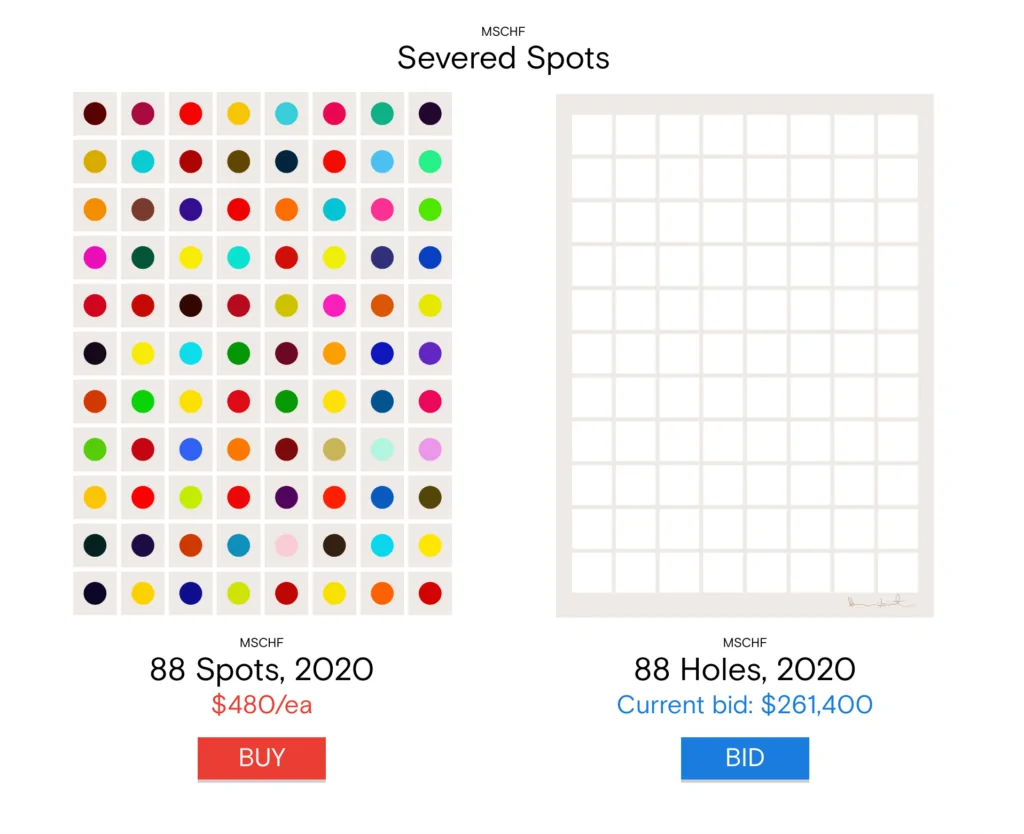Select the navy spot in the bottom-left corner
Image resolution: width=1024 pixels, height=834 pixels.
[x=95, y=593]
